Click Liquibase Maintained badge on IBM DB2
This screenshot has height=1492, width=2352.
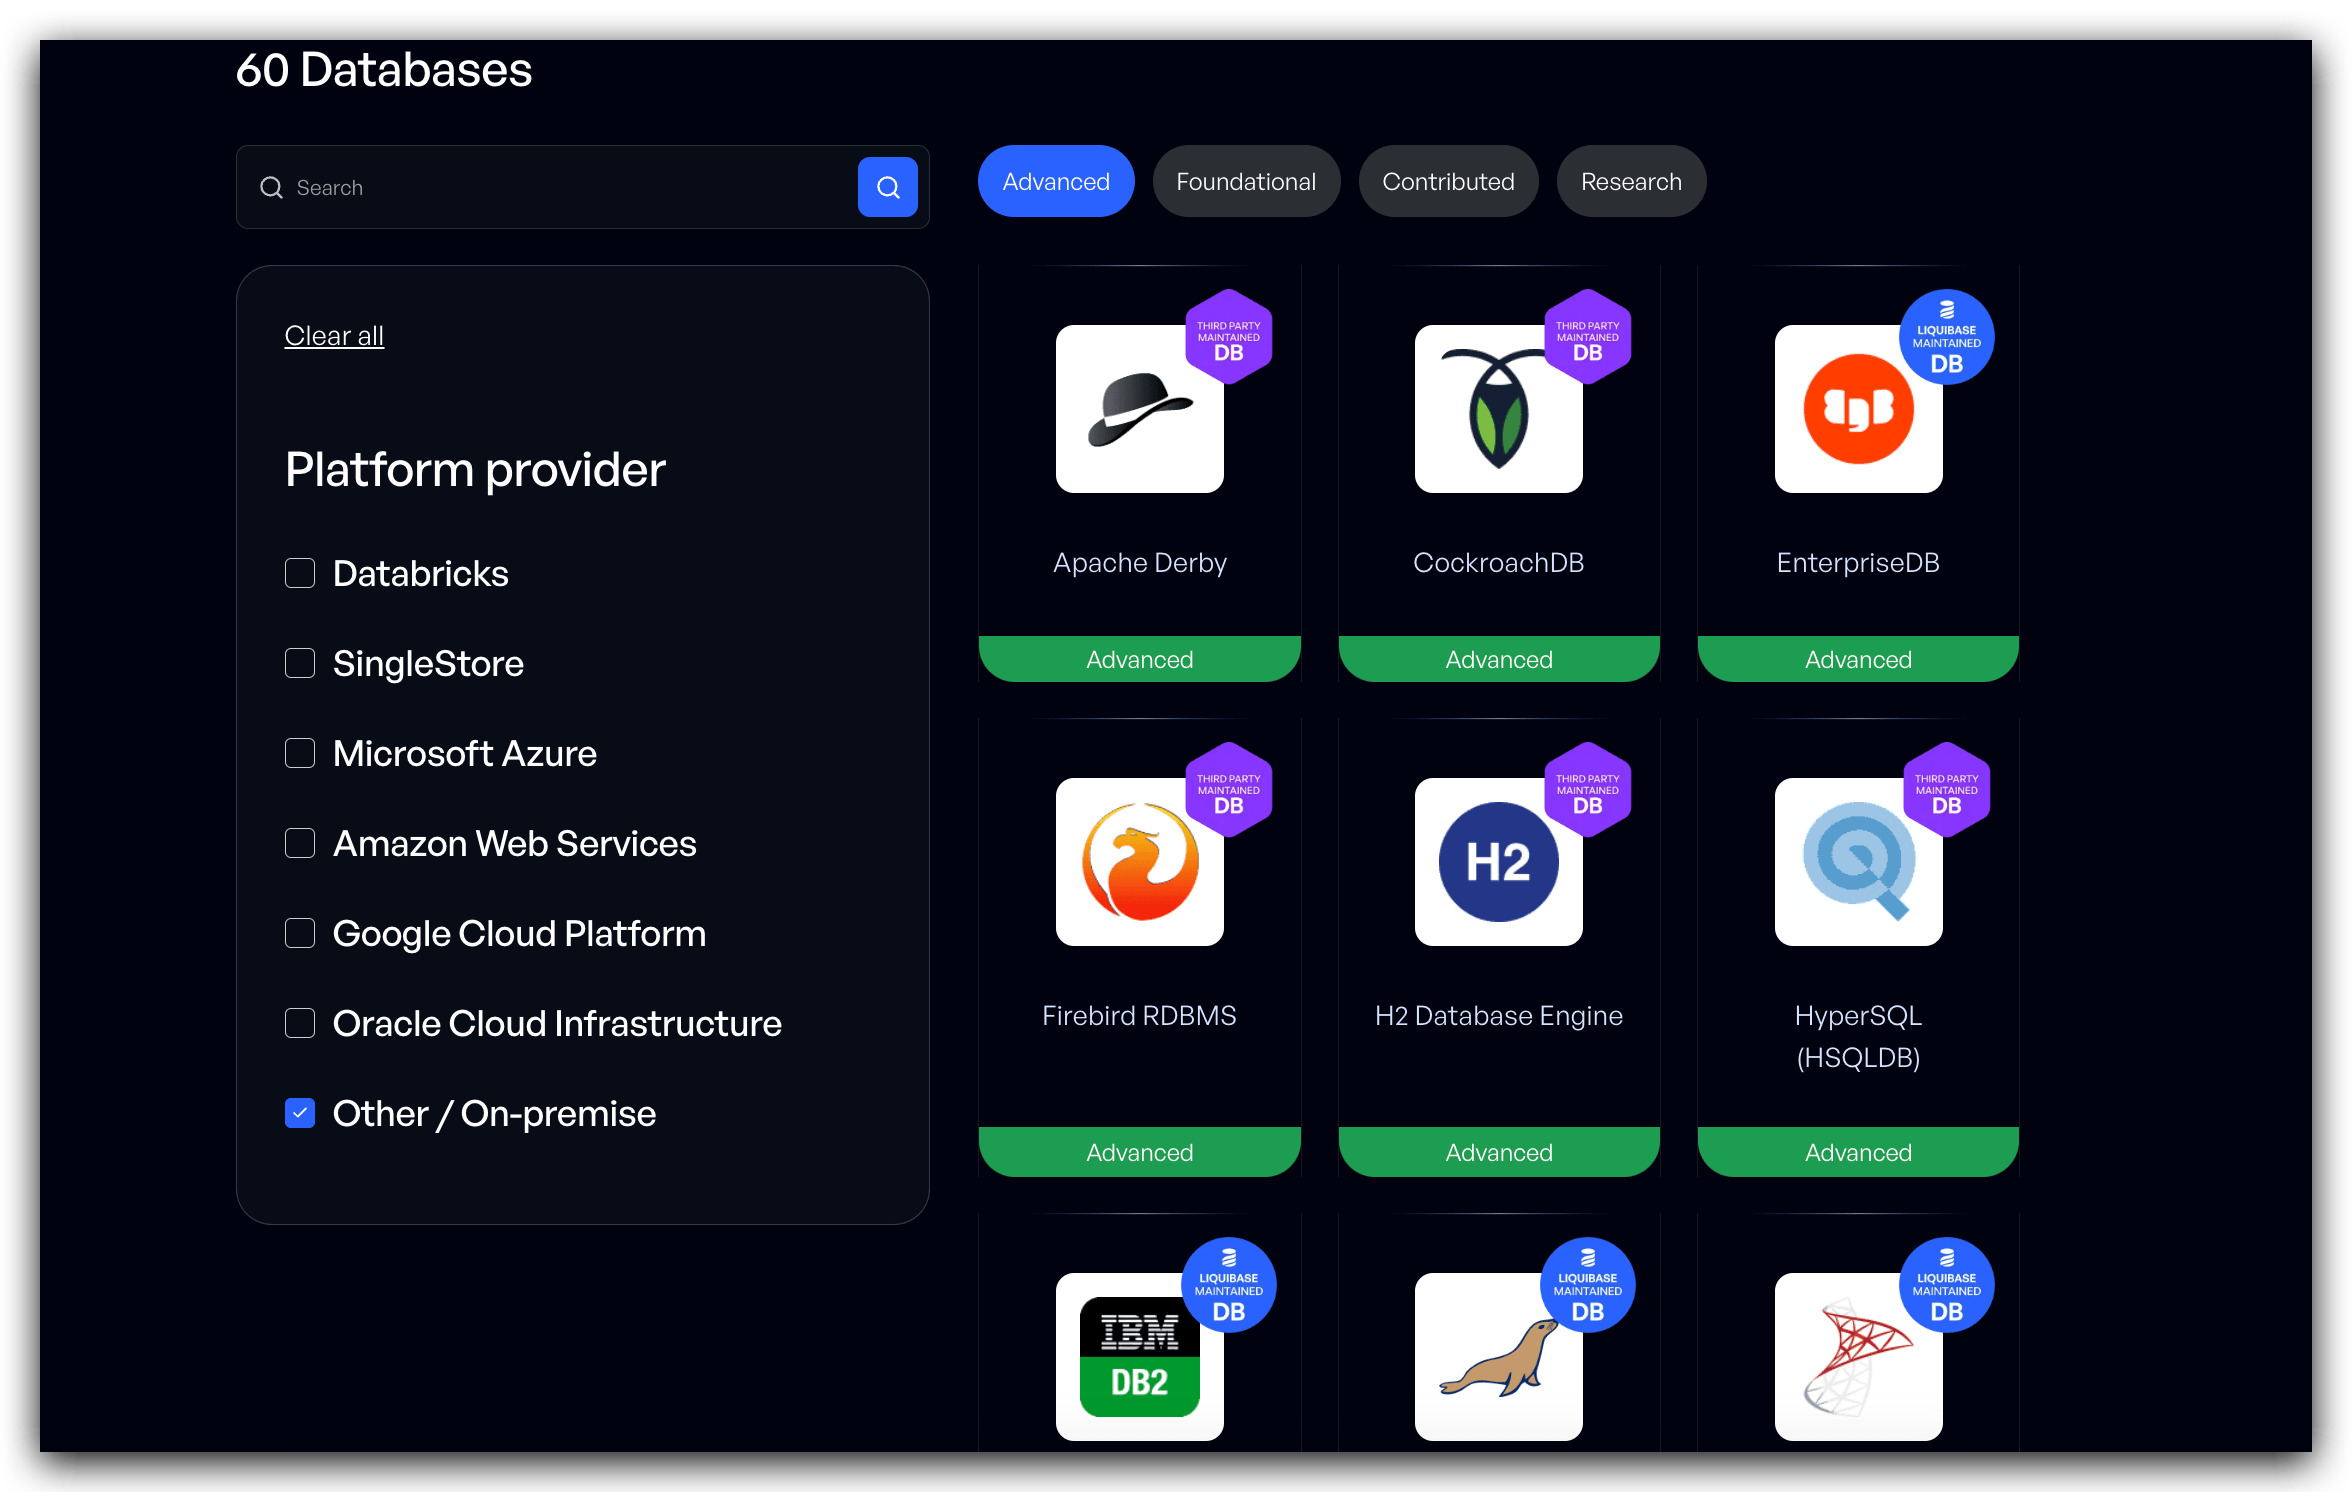coord(1229,1285)
